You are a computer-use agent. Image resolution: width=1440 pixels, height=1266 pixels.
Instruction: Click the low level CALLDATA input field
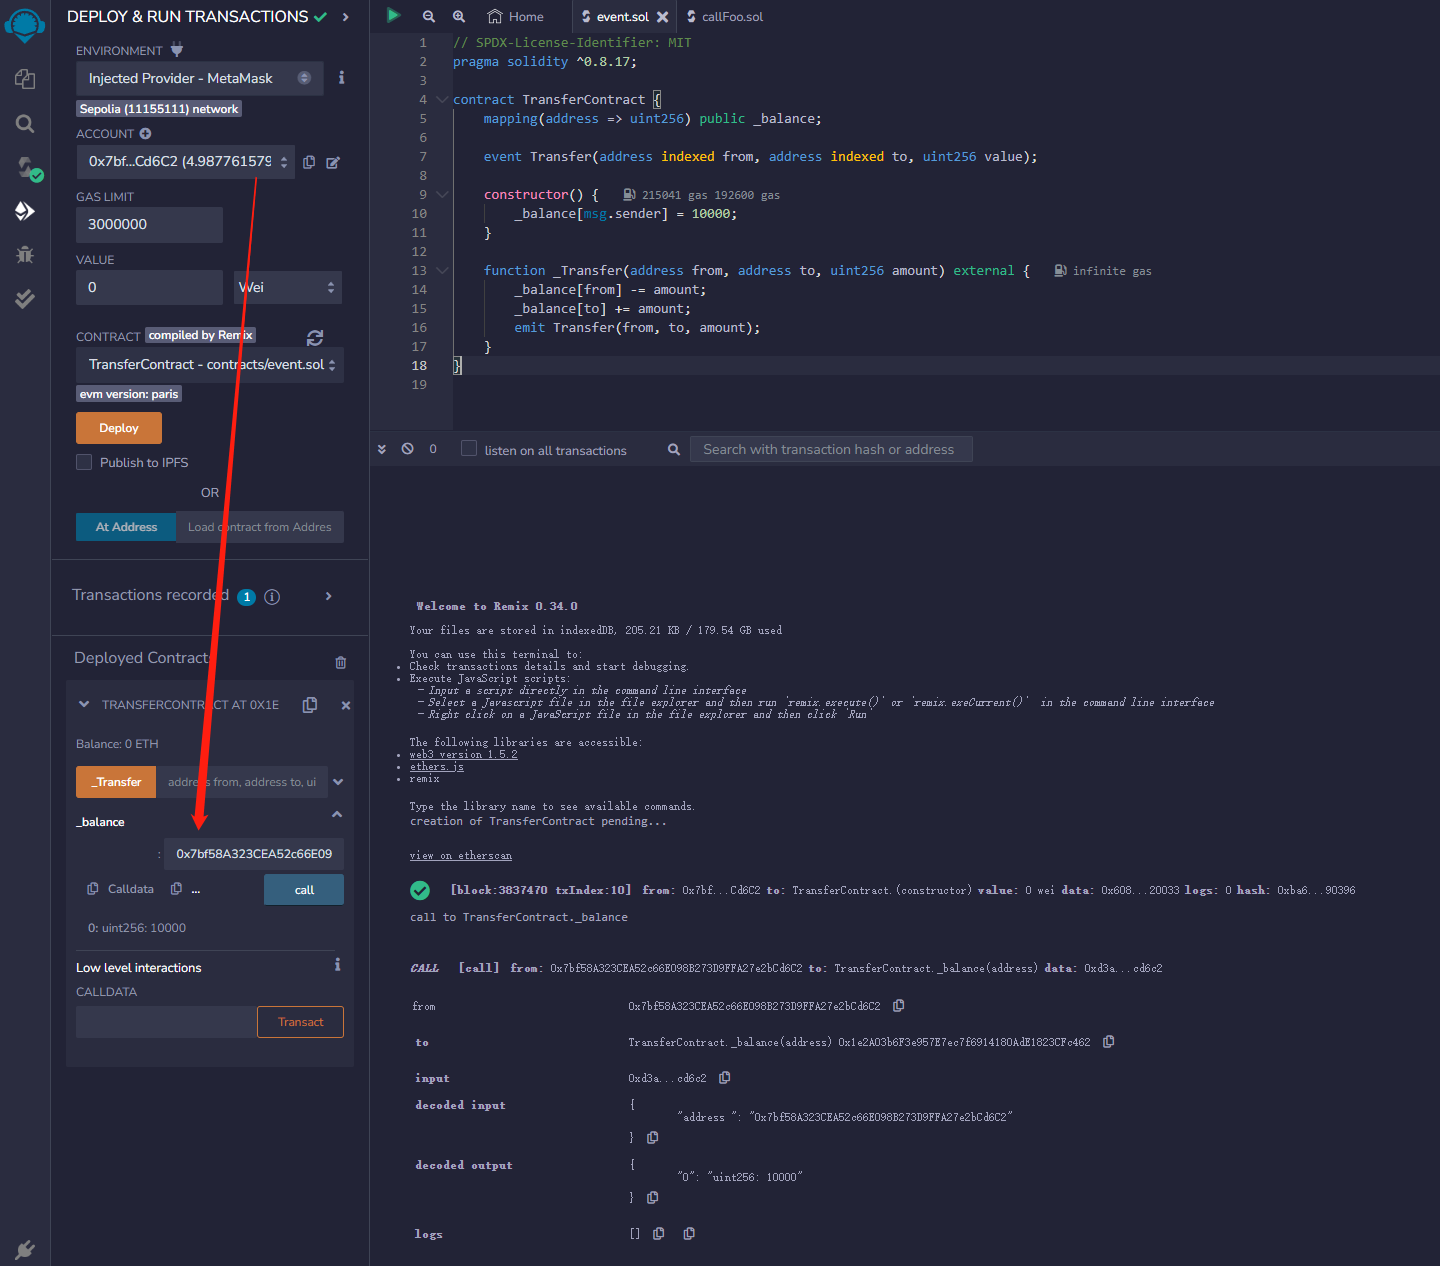click(166, 1022)
